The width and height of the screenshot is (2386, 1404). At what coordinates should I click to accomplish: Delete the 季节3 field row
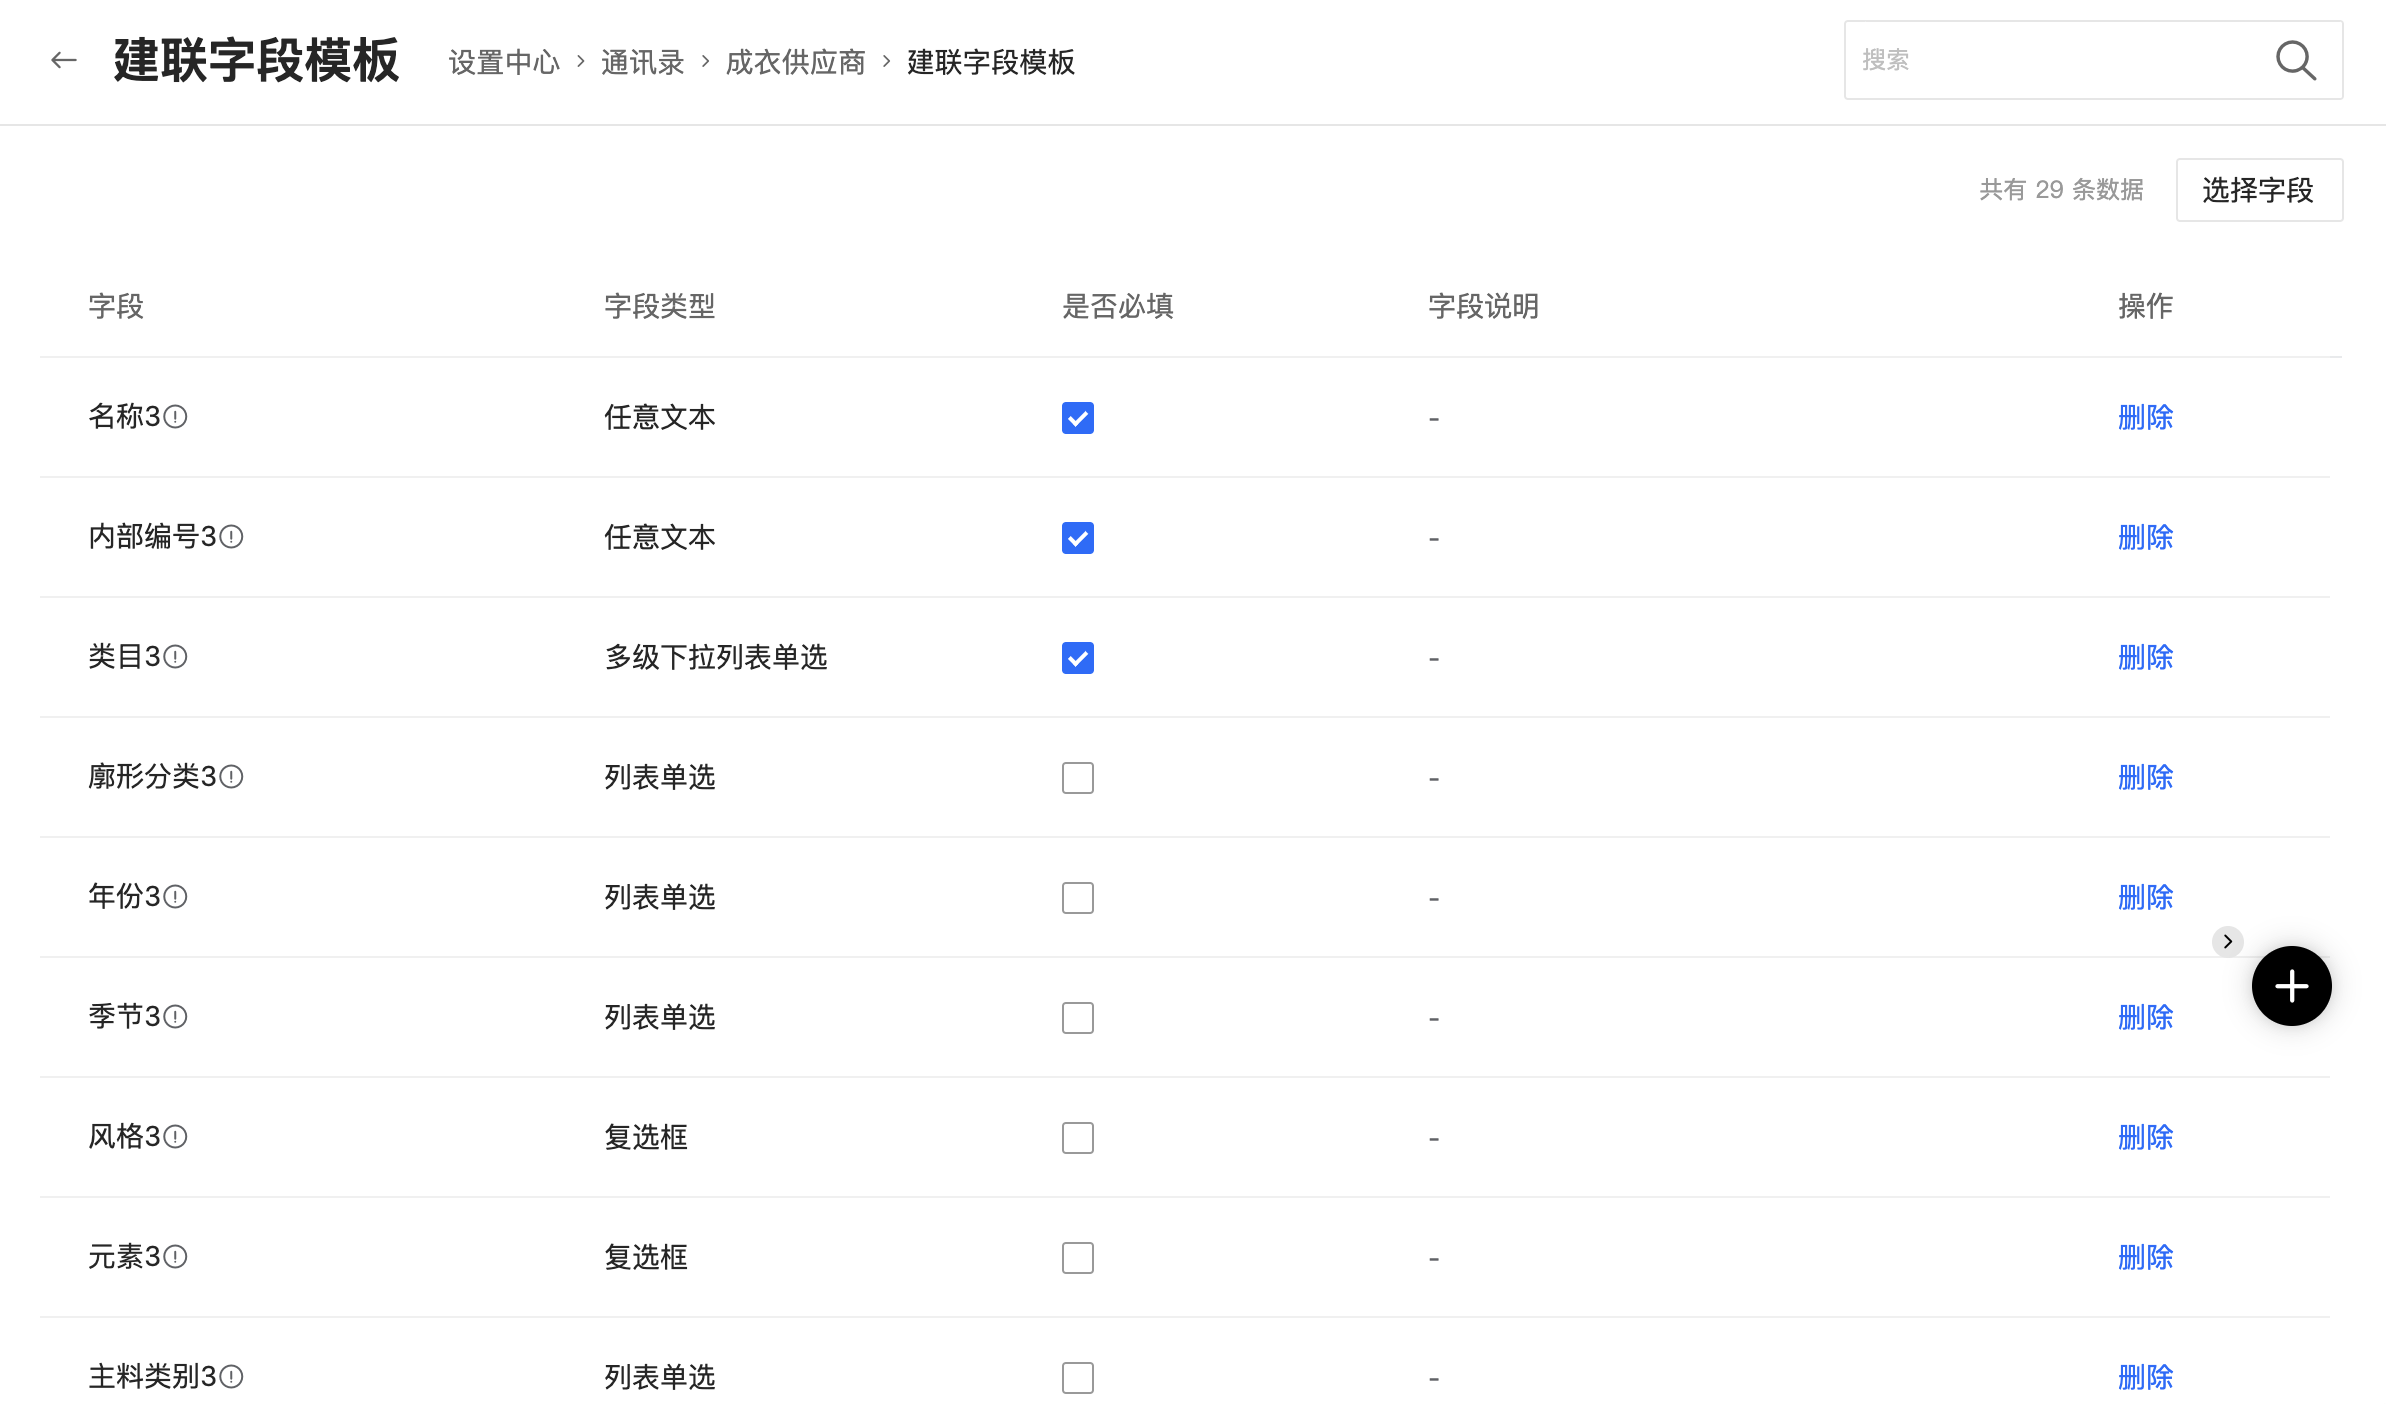click(2145, 1017)
